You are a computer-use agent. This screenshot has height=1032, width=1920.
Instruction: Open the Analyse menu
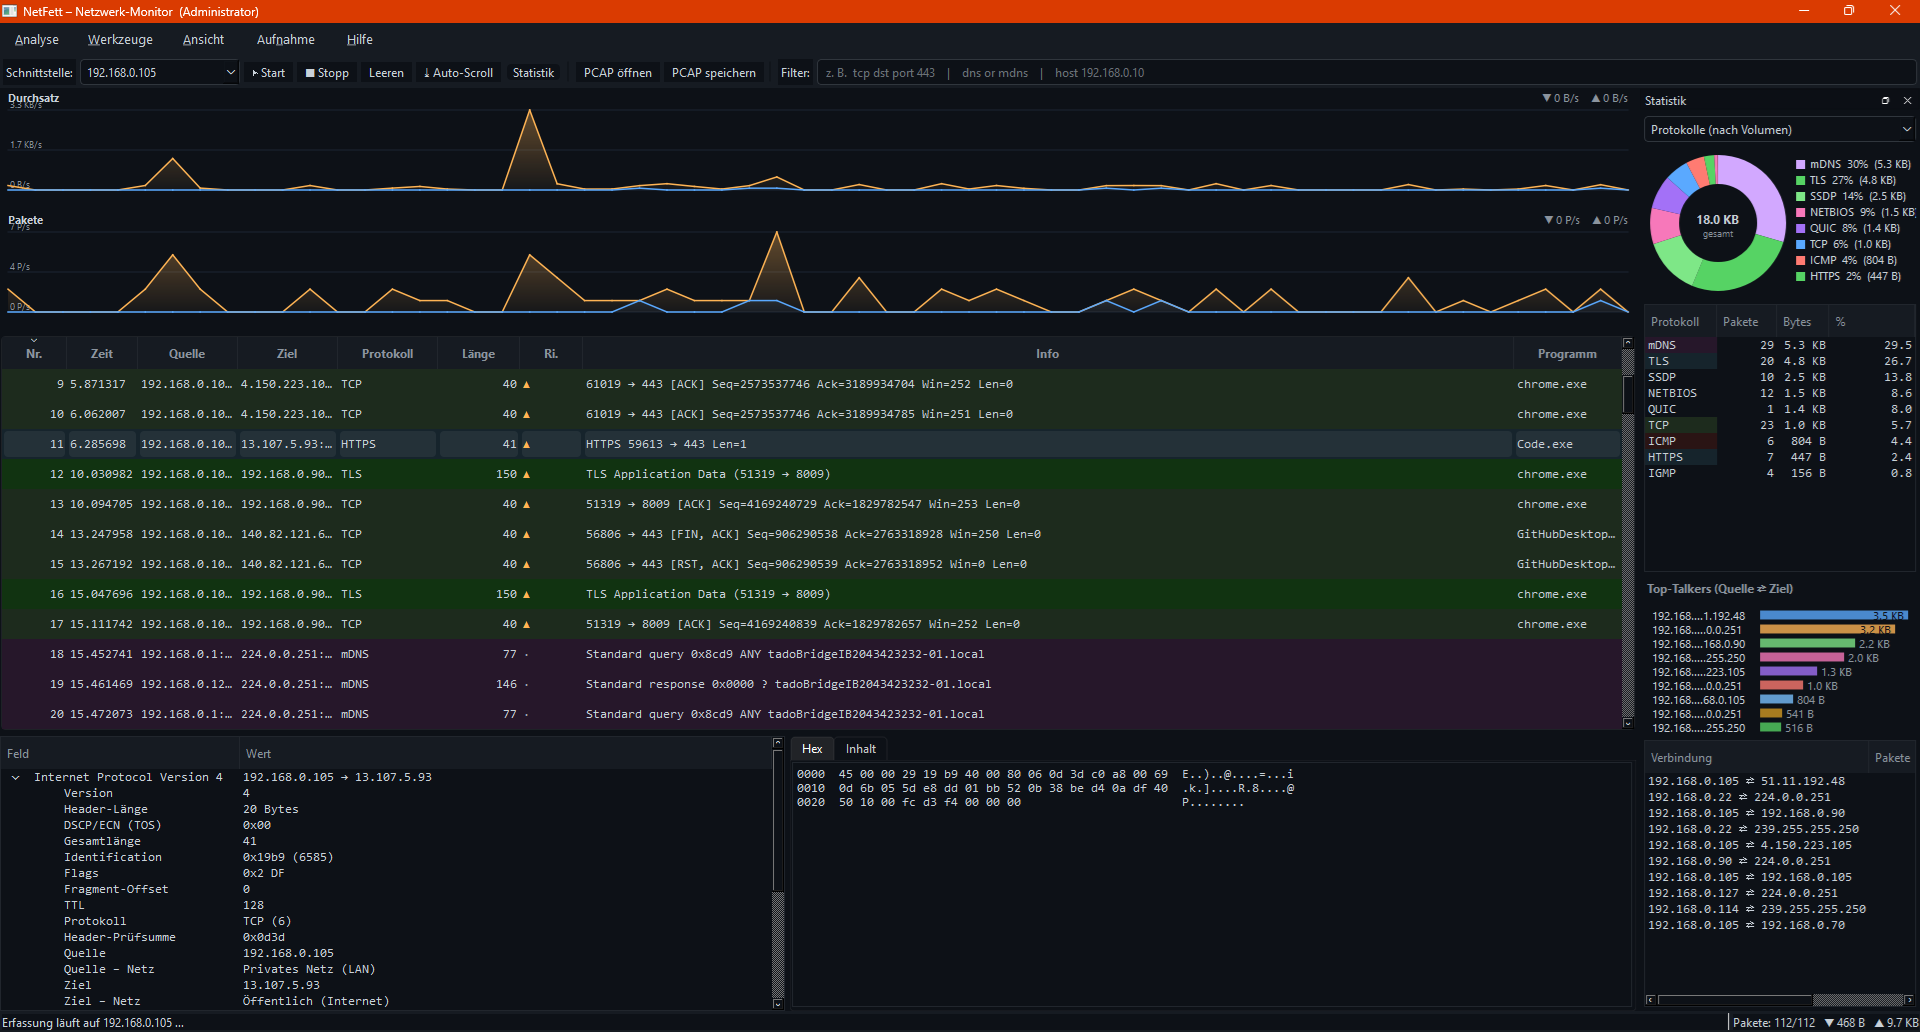37,40
